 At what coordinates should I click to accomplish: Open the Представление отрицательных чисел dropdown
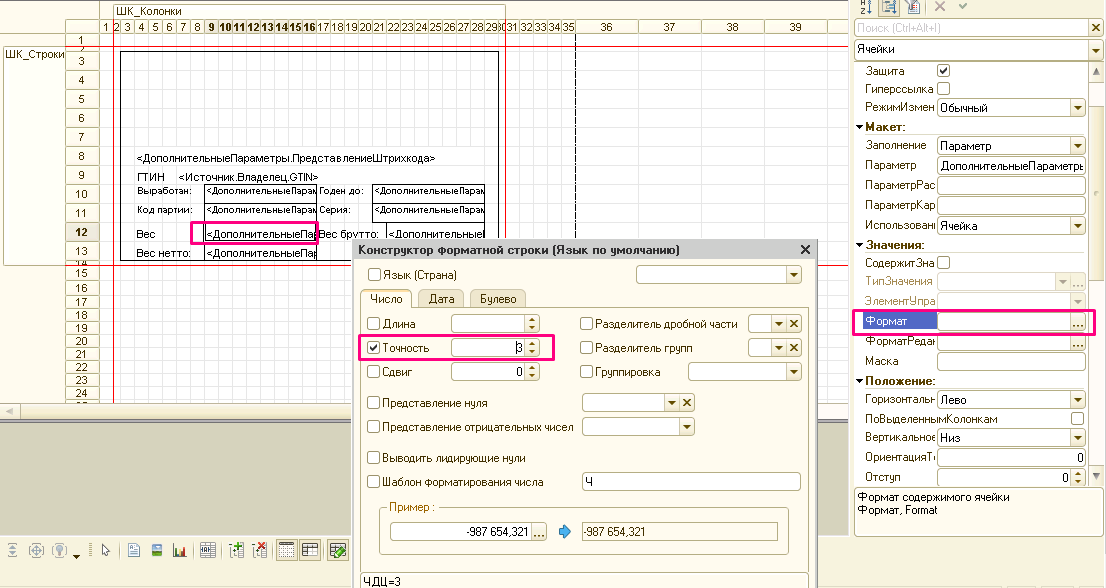687,427
